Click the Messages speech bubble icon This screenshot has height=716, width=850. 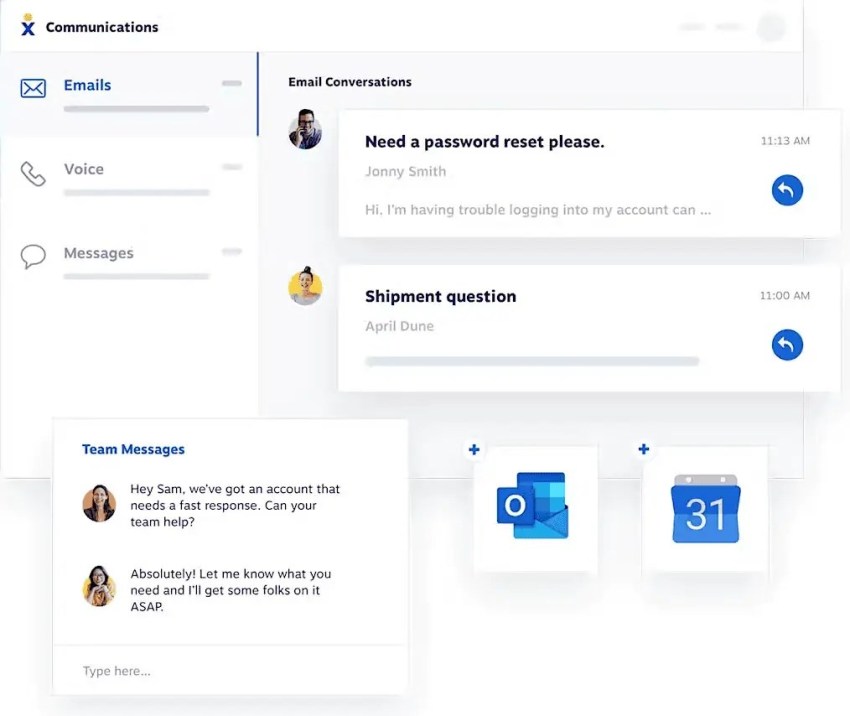click(33, 257)
